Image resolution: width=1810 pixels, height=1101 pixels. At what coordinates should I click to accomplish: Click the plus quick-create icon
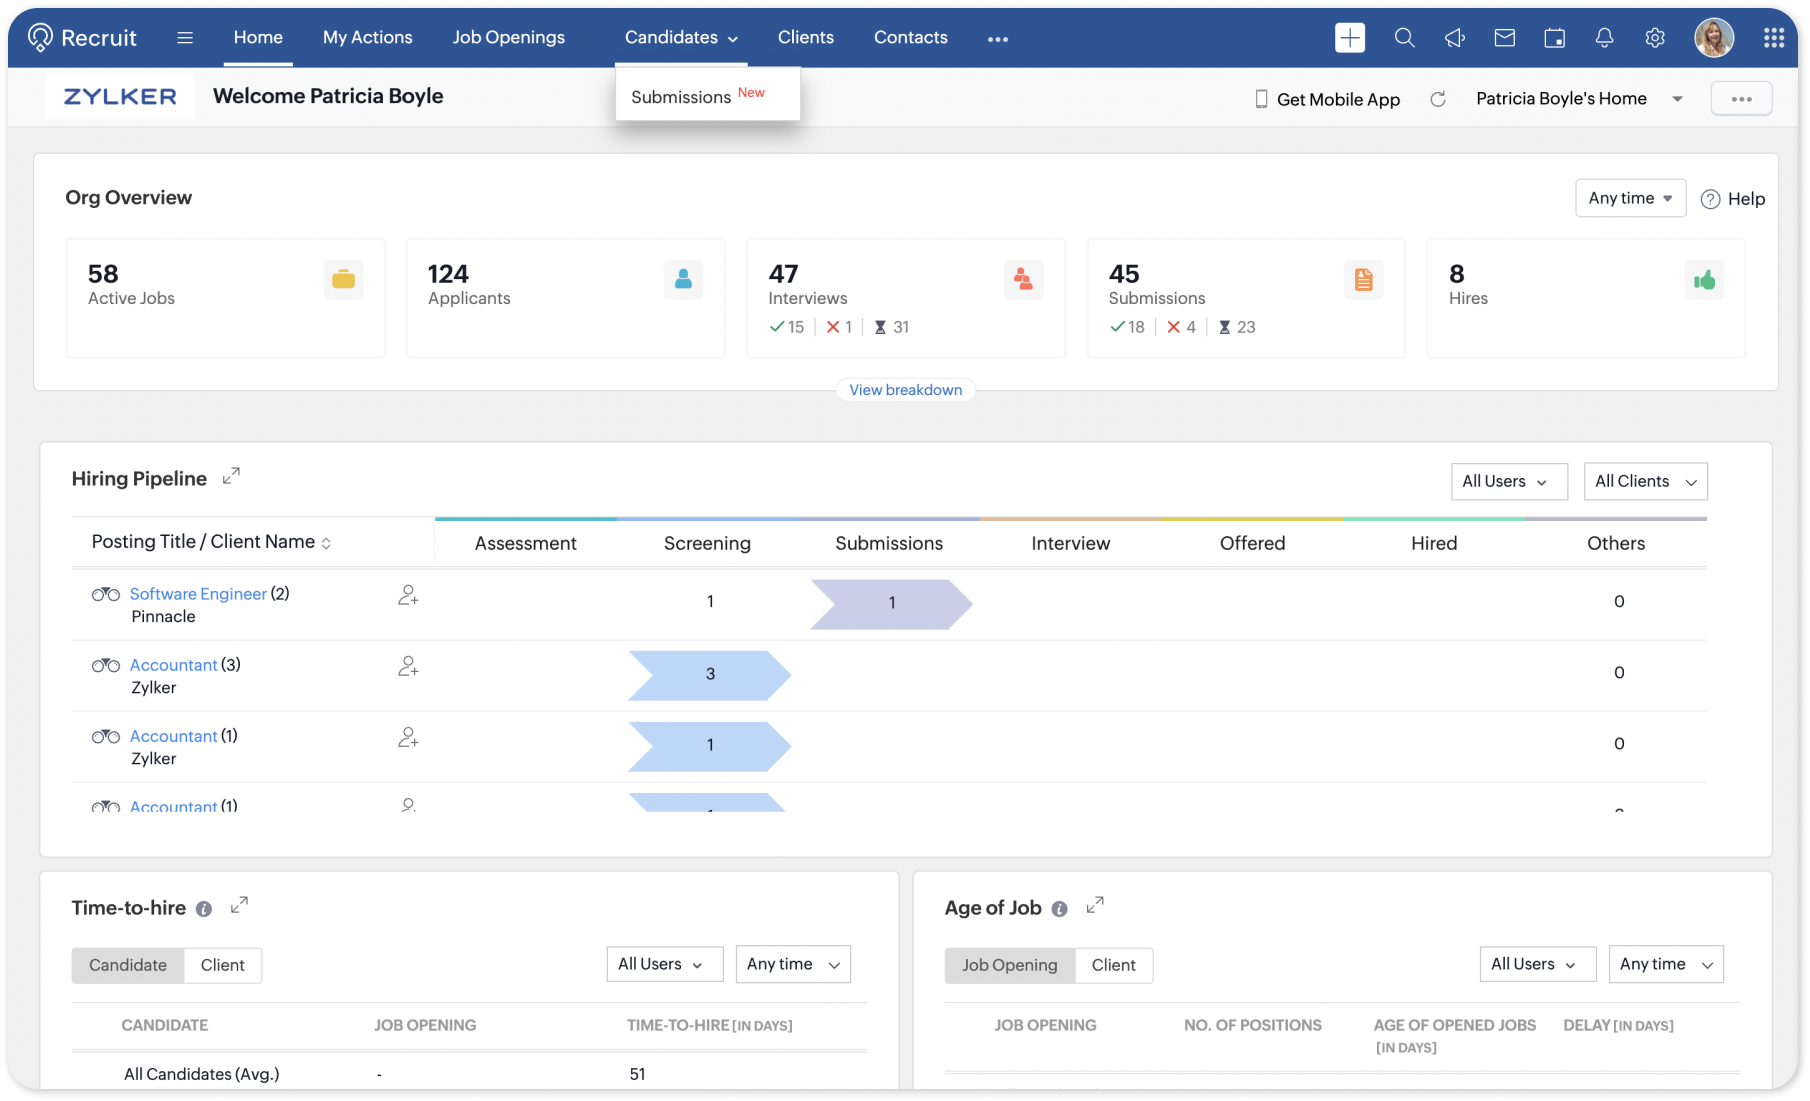[x=1349, y=38]
